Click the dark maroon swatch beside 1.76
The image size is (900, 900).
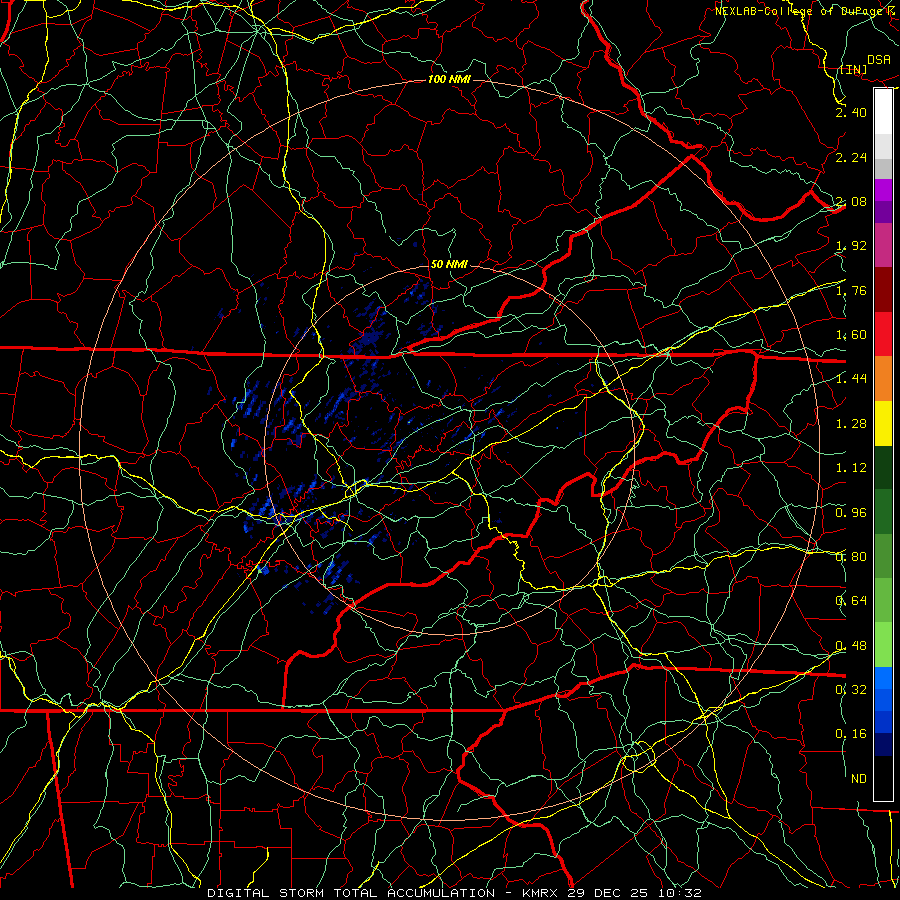pos(883,289)
